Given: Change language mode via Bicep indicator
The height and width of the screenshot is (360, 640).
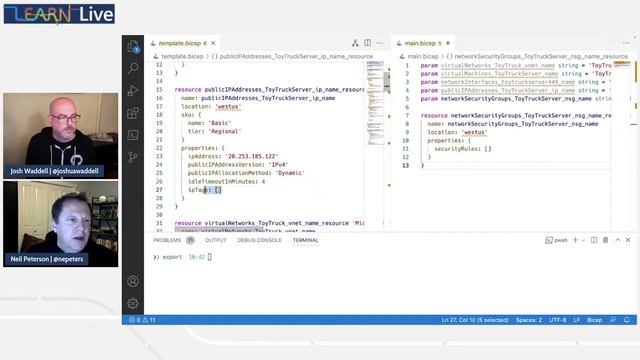Looking at the screenshot, I should click(x=594, y=320).
